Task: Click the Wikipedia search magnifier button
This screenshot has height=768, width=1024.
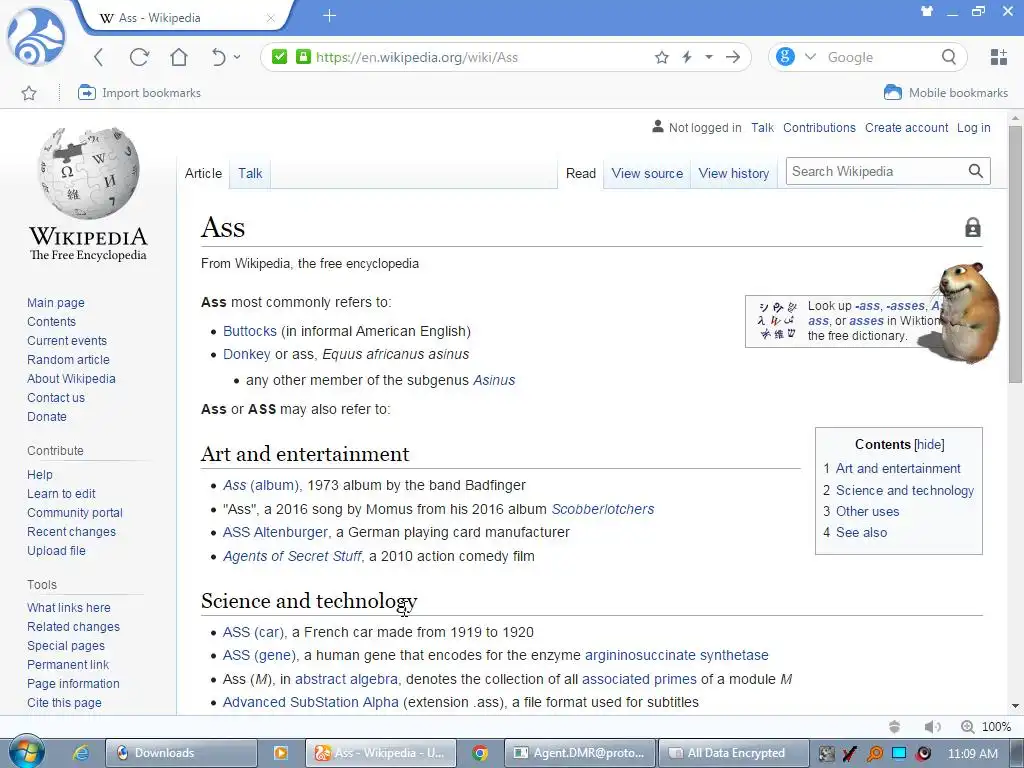Action: 975,171
